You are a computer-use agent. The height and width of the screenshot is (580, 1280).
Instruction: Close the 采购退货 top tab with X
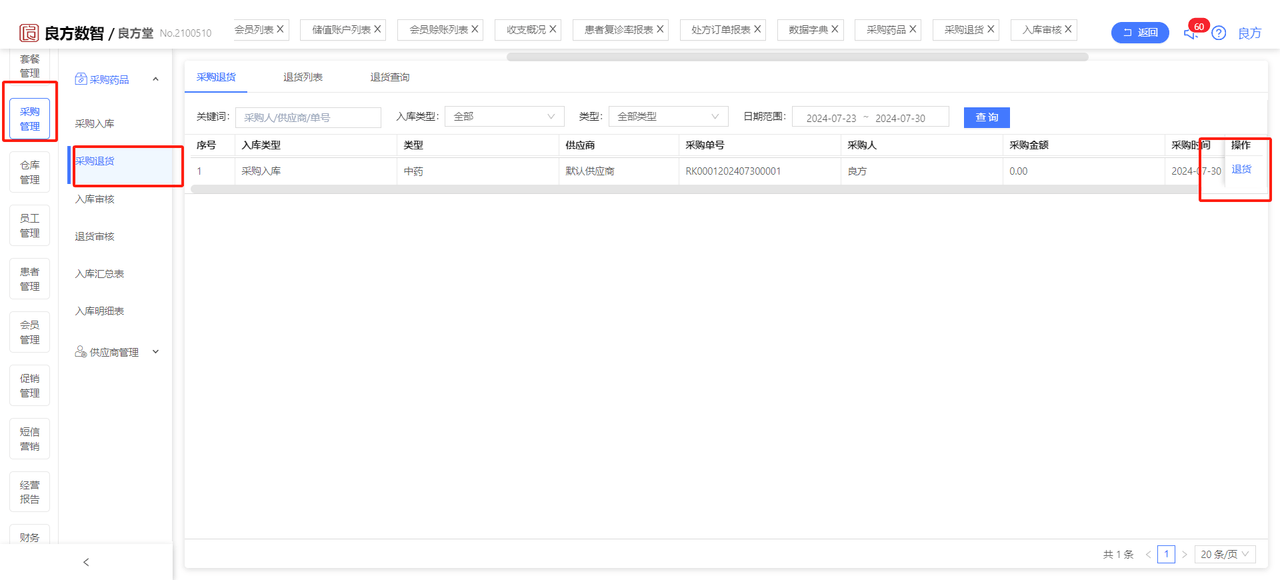(x=991, y=30)
